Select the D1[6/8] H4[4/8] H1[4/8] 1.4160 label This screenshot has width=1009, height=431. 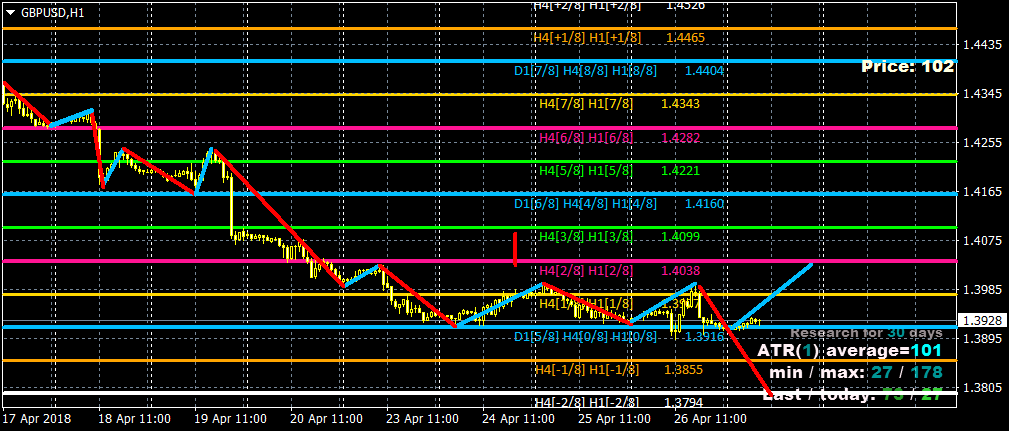(619, 204)
